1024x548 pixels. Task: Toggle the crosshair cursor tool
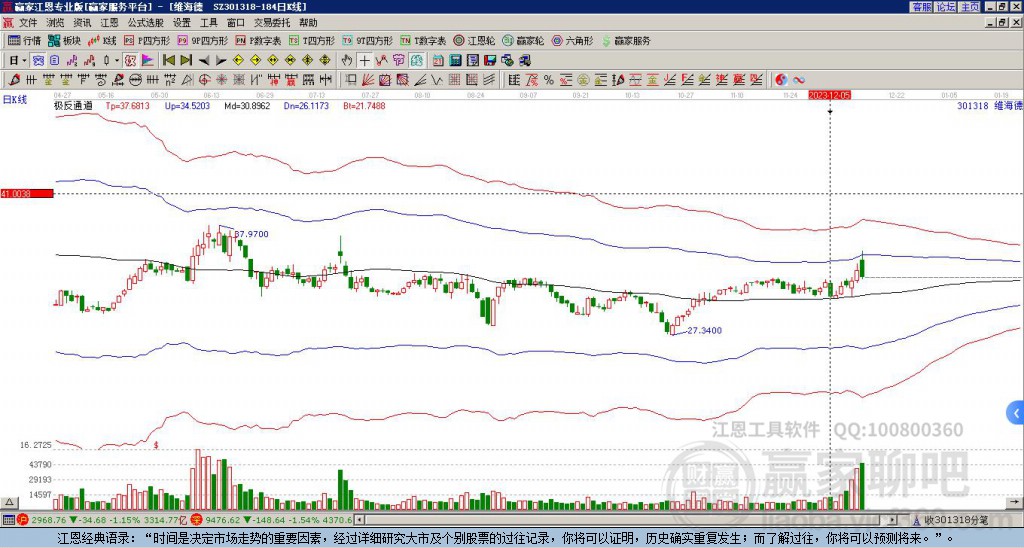364,61
